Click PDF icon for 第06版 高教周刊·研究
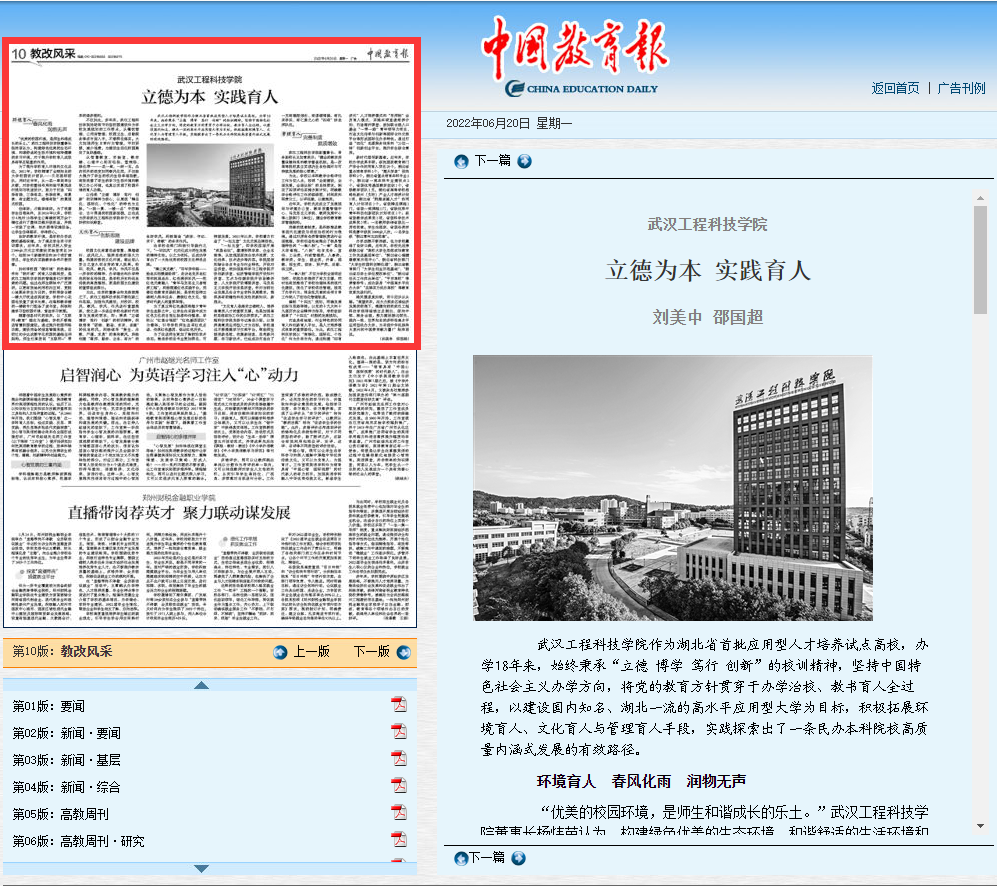Viewport: 997px width, 886px height. pos(399,840)
